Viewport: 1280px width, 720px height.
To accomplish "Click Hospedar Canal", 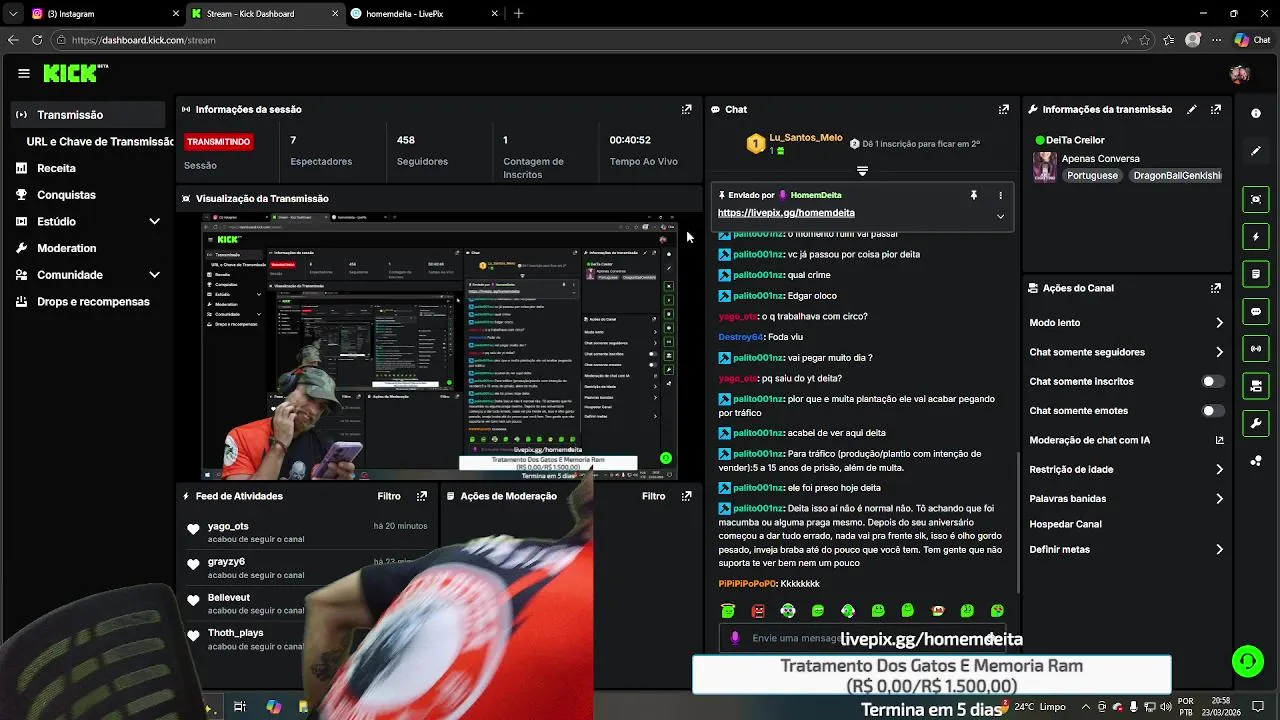I will coord(1065,524).
